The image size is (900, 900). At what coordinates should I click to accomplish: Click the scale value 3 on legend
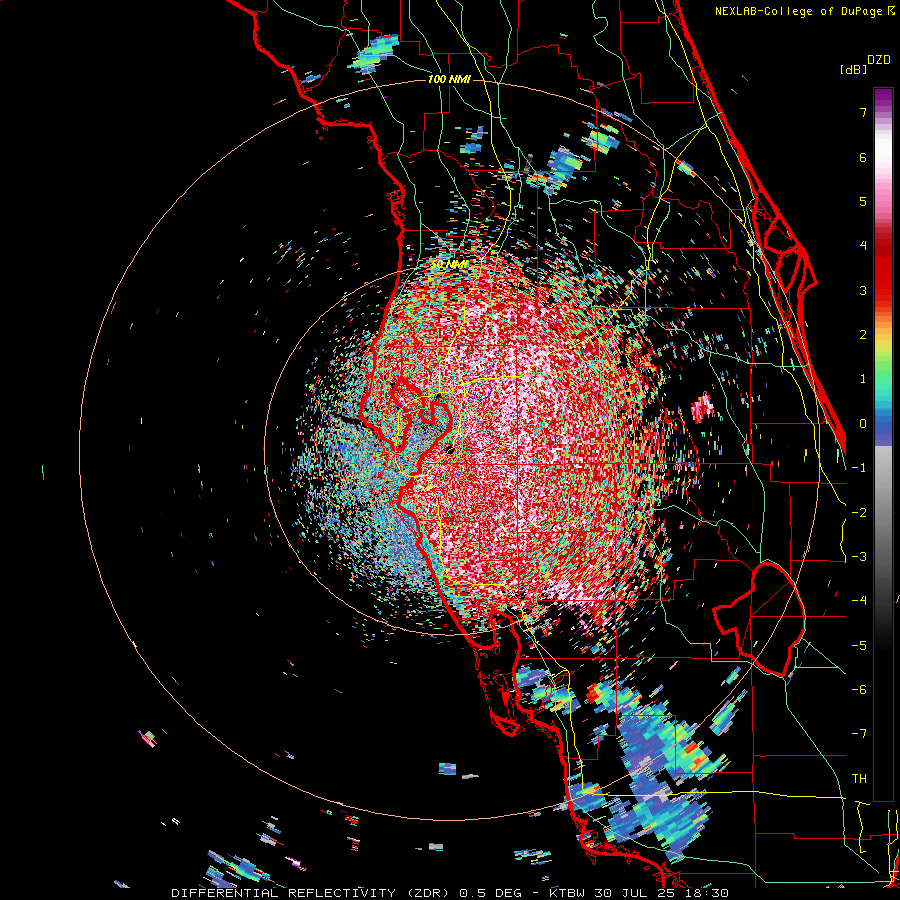pos(863,290)
